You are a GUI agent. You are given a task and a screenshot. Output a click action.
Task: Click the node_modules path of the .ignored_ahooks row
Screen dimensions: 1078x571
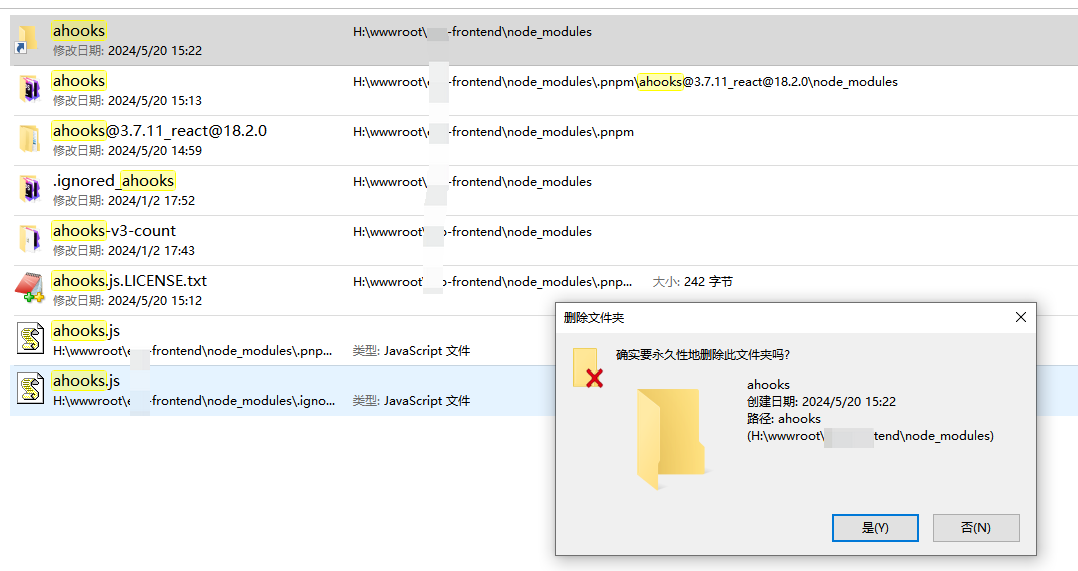click(x=472, y=182)
